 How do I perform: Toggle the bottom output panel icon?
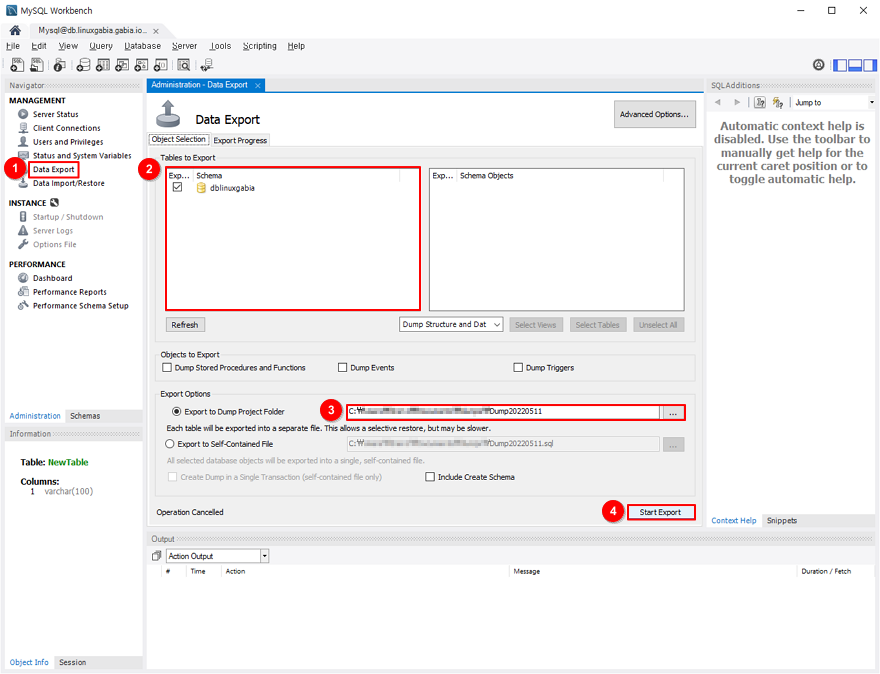click(x=855, y=65)
